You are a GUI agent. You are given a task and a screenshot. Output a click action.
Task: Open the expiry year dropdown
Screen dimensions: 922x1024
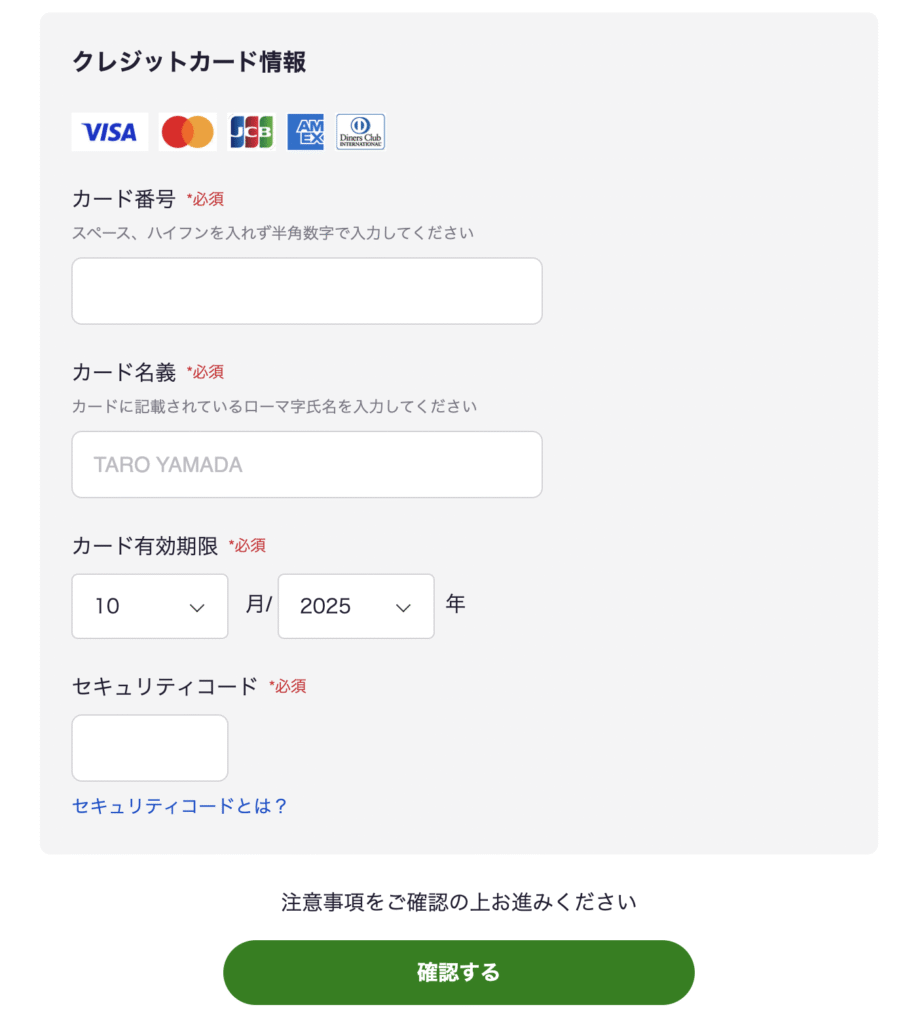click(356, 606)
